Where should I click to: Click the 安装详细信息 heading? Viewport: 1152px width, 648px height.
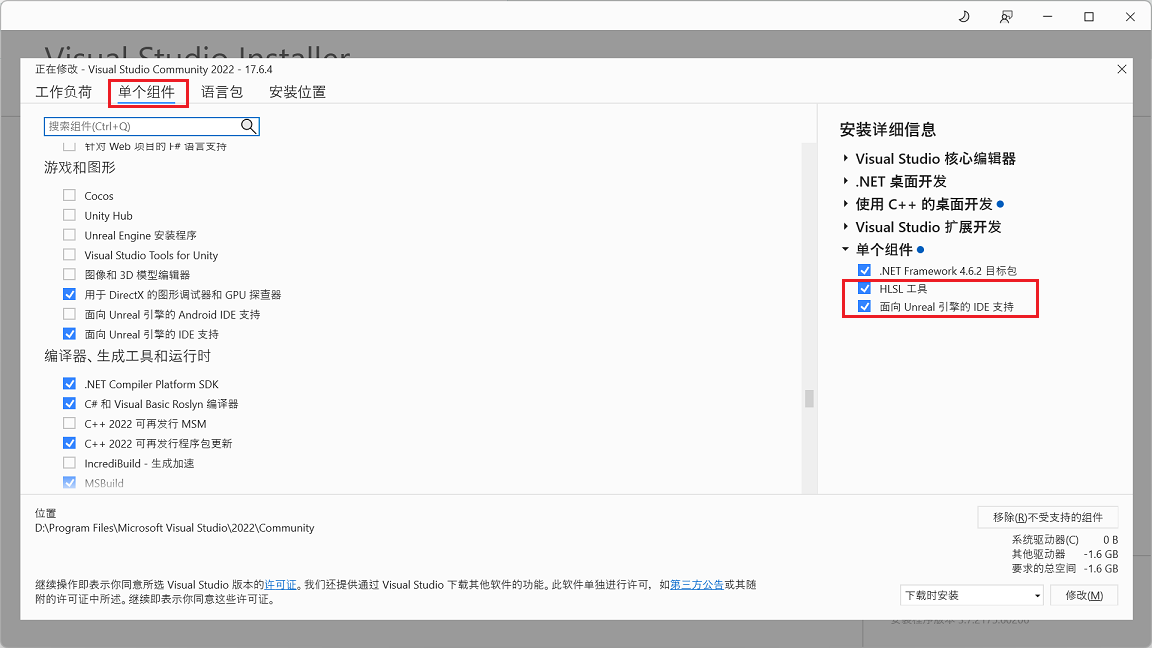click(x=888, y=130)
